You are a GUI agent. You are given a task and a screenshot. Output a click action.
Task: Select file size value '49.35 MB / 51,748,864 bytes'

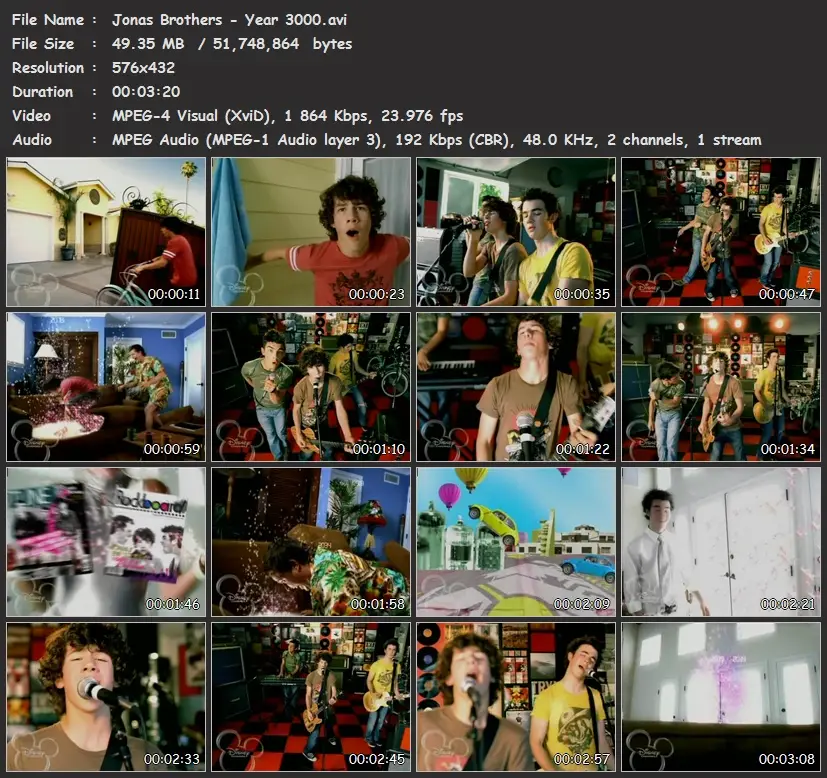[x=232, y=44]
